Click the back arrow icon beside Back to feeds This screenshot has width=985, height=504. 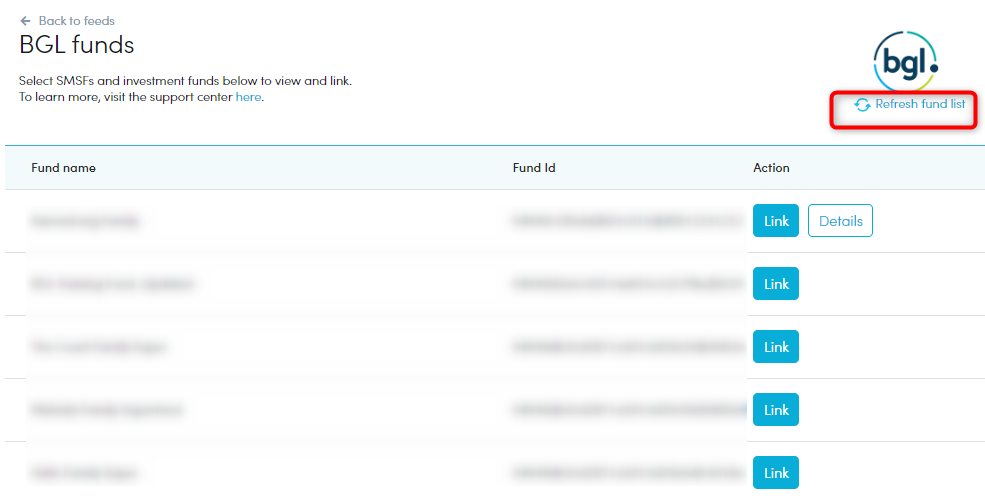25,21
